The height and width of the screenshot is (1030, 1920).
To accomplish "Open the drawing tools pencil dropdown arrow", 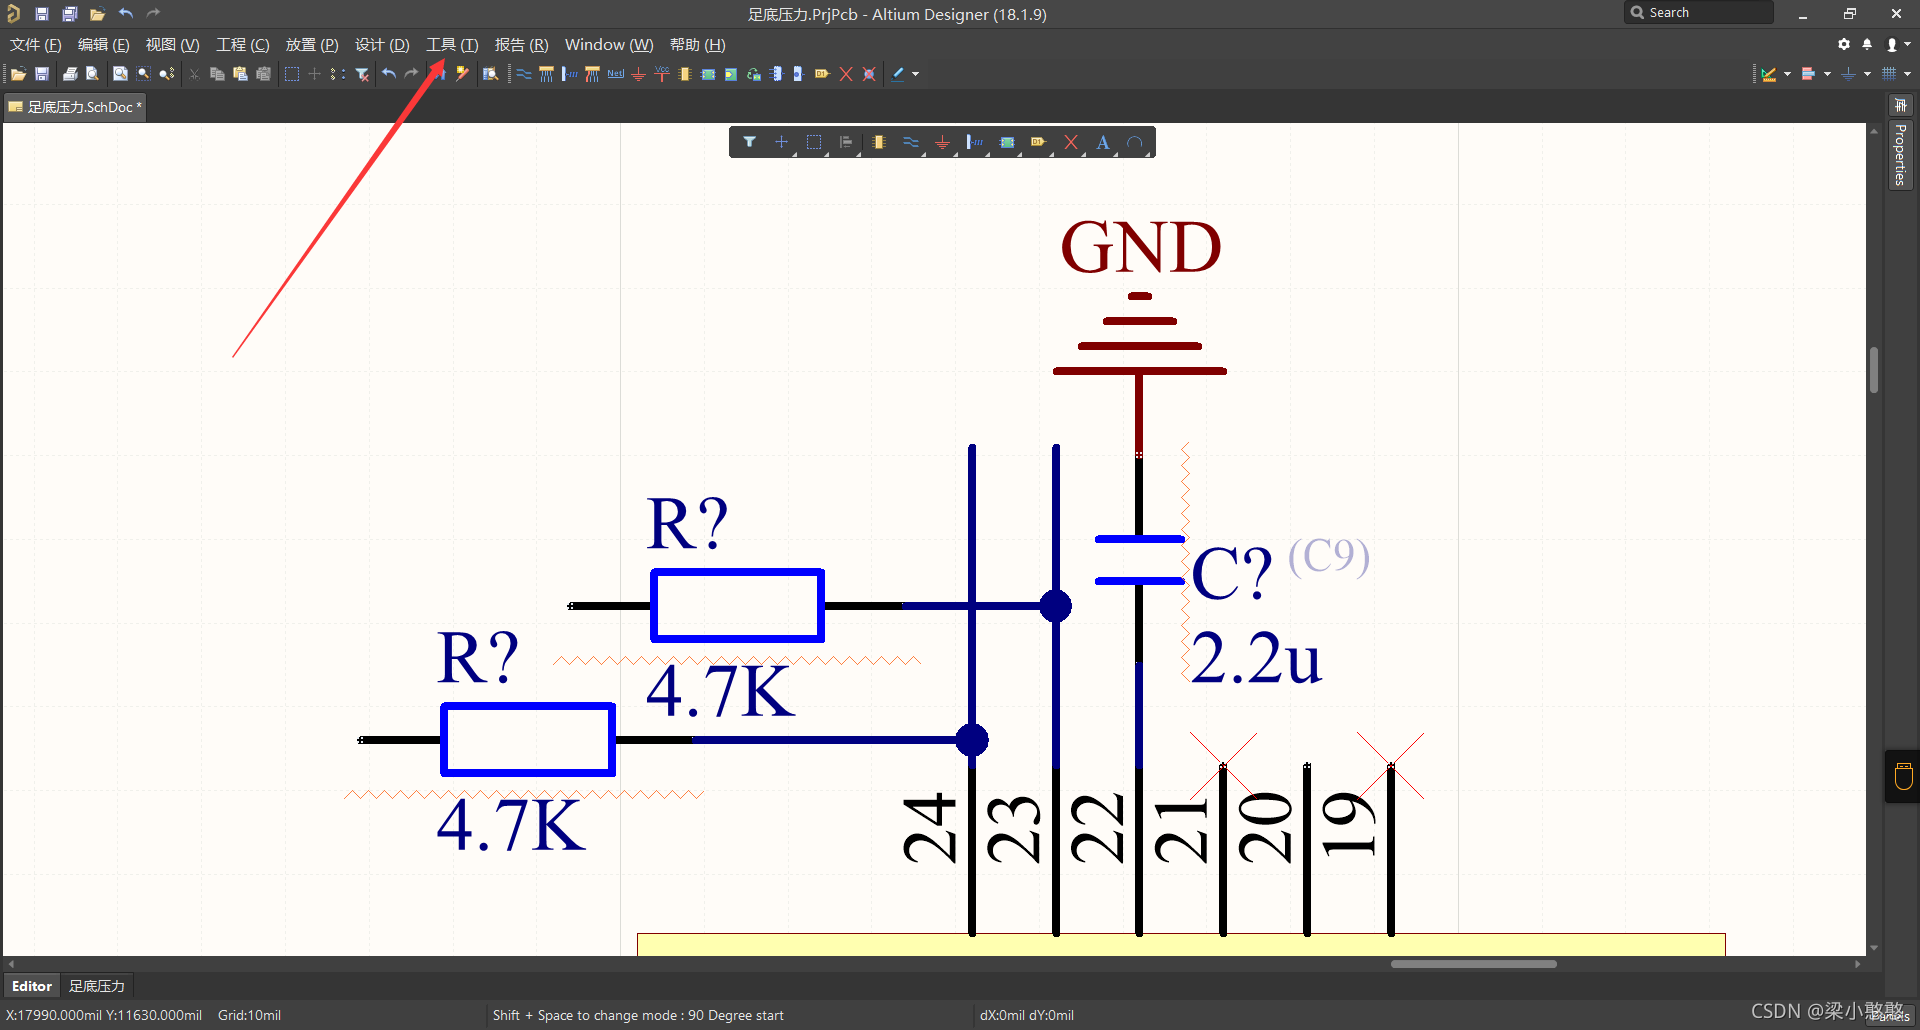I will pyautogui.click(x=915, y=74).
